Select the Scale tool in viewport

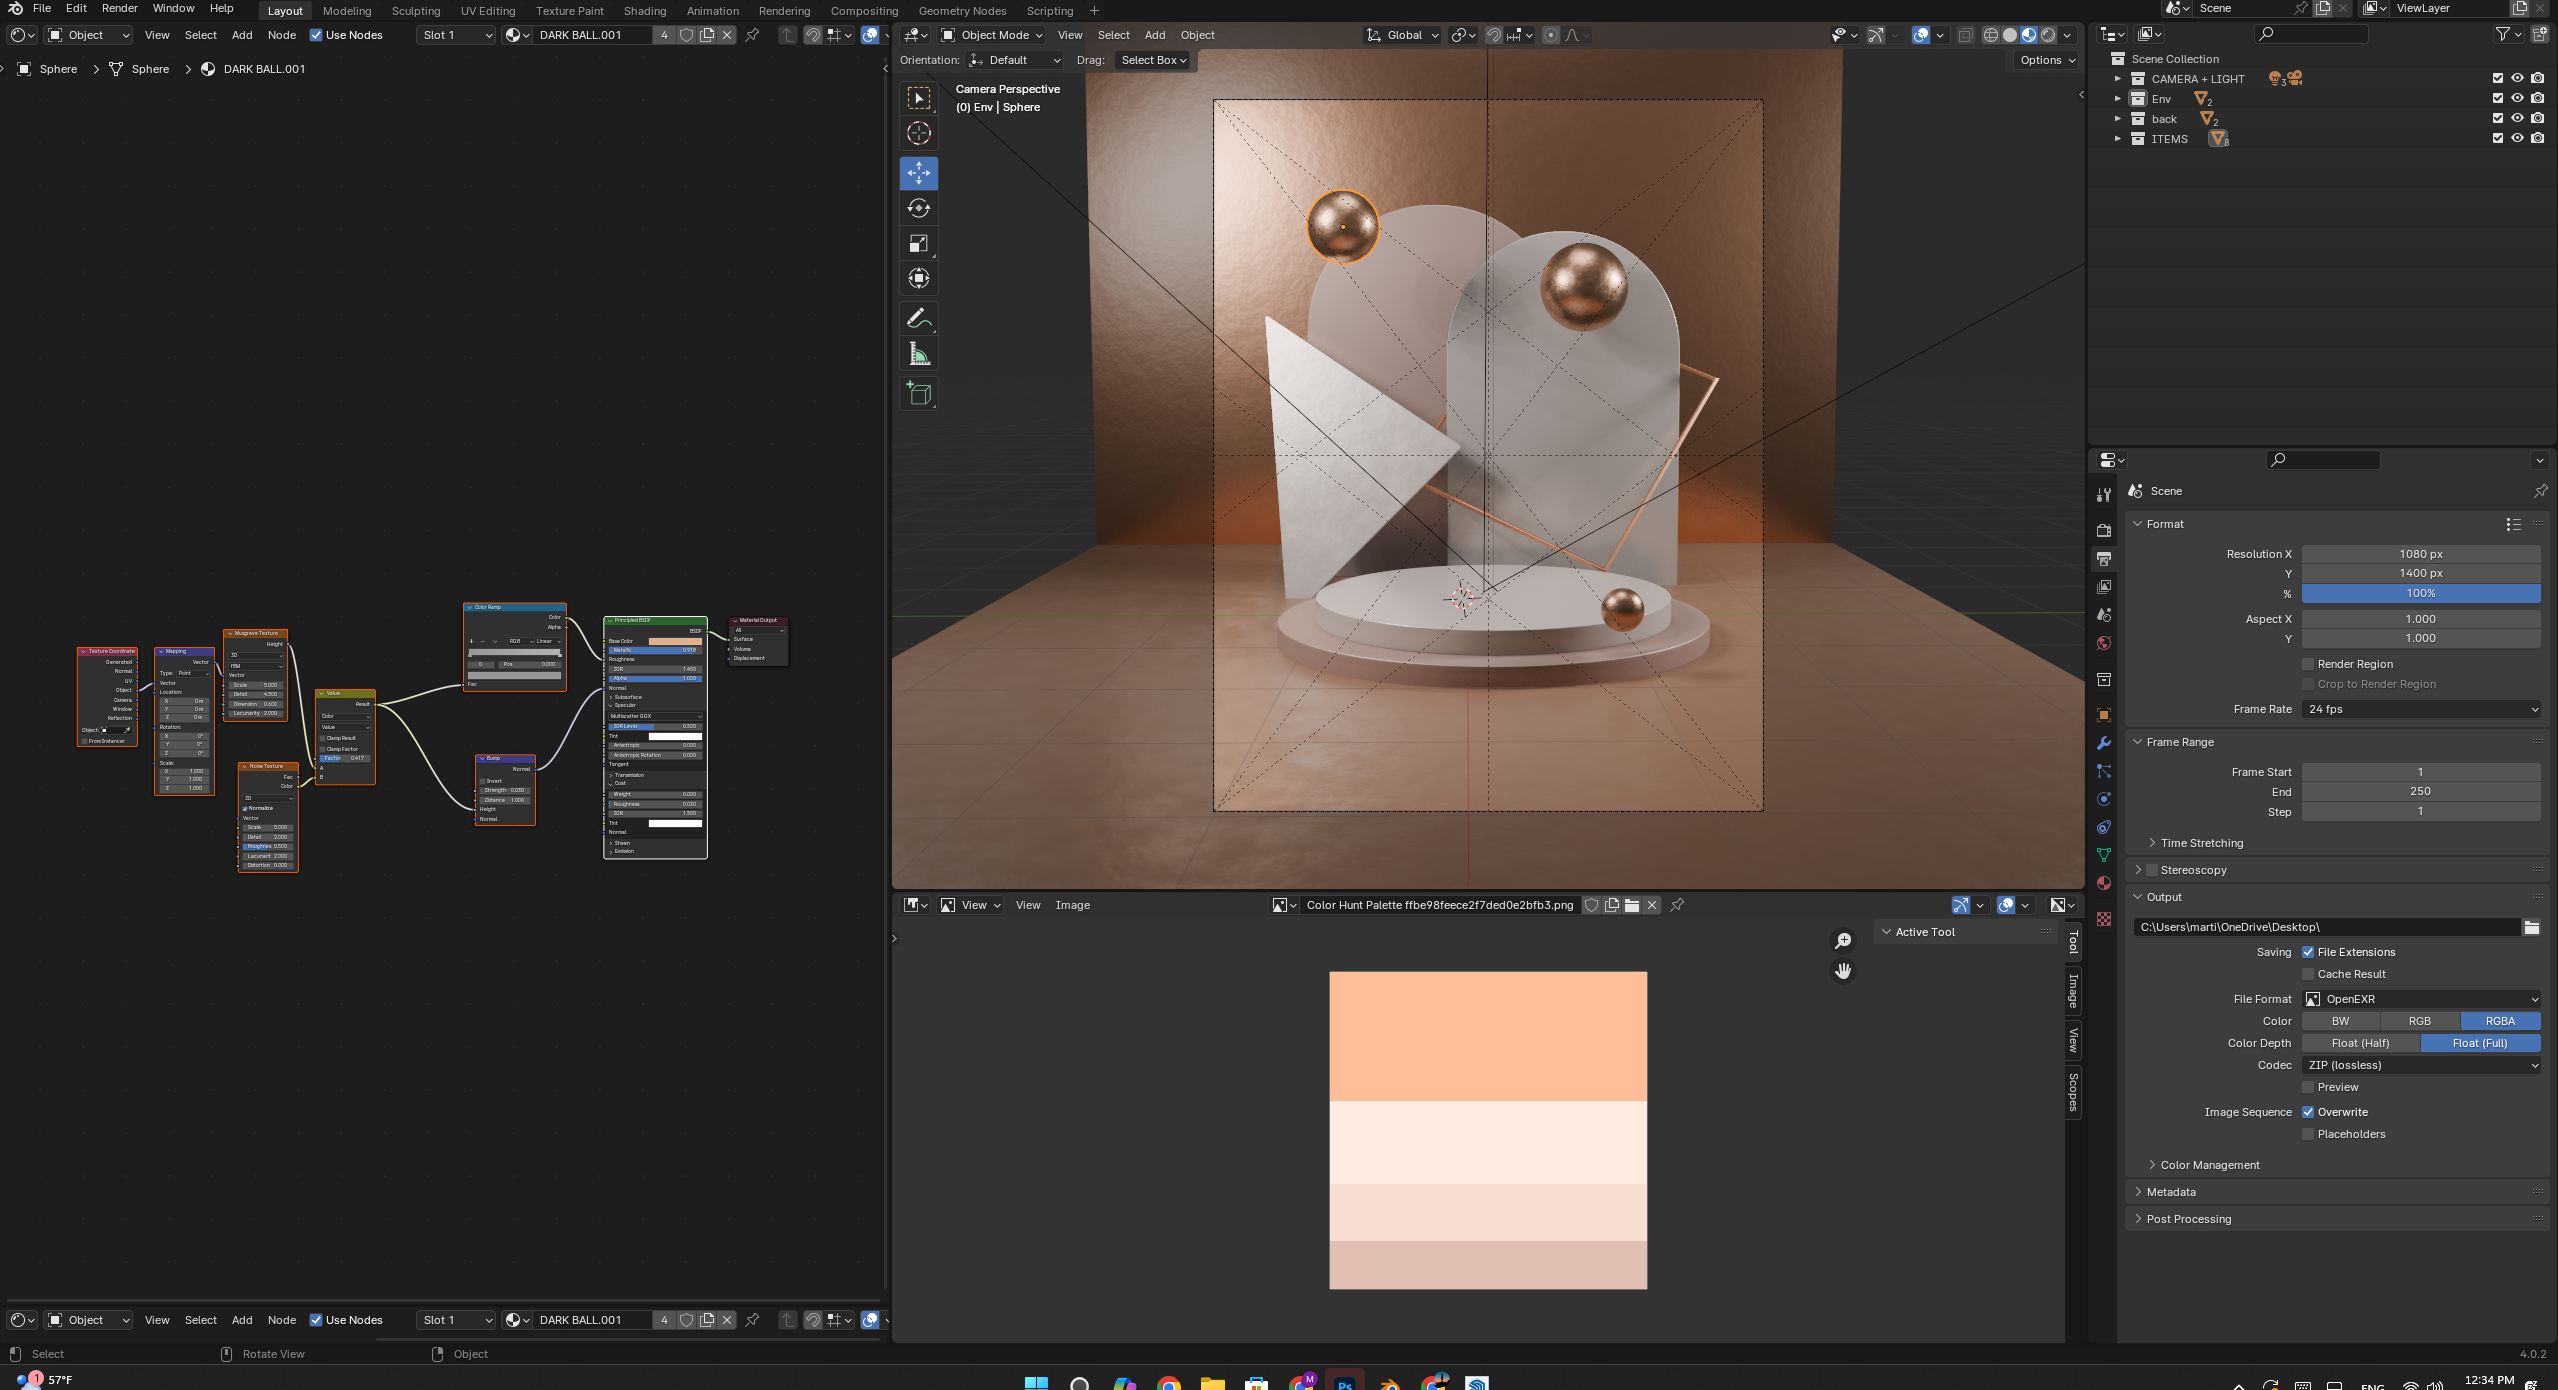tap(918, 243)
